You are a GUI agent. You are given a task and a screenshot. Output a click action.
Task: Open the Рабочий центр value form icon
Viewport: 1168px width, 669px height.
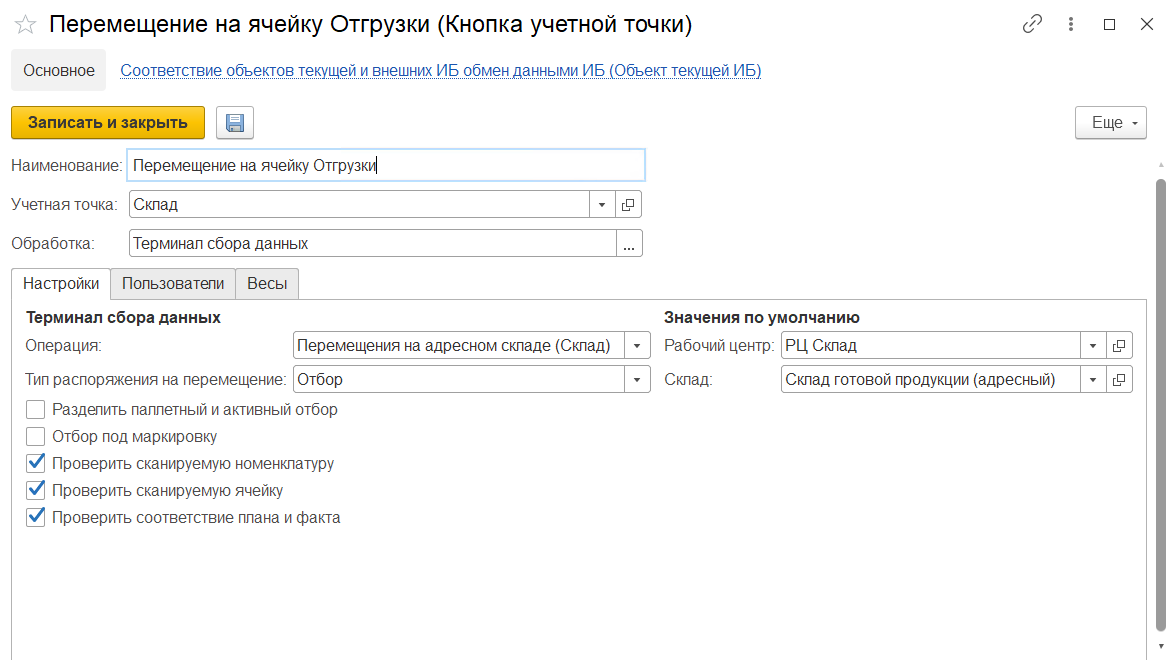click(1119, 346)
